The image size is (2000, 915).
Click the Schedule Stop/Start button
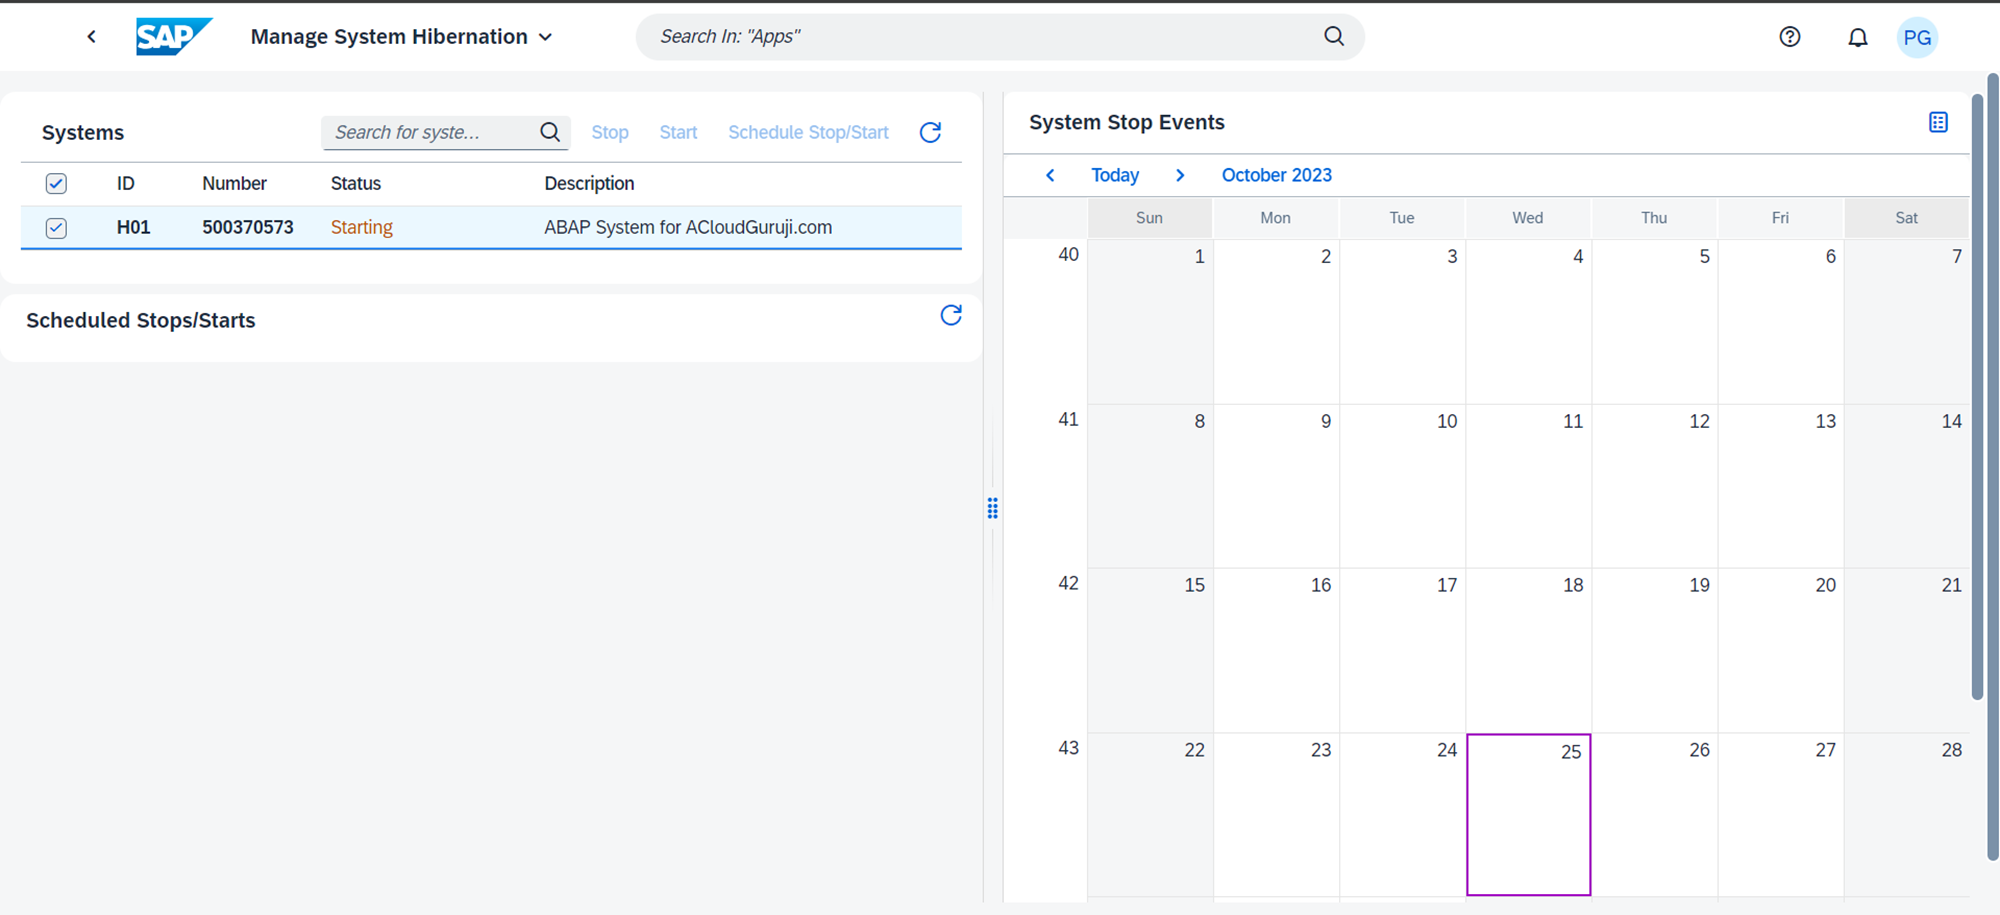pyautogui.click(x=807, y=132)
